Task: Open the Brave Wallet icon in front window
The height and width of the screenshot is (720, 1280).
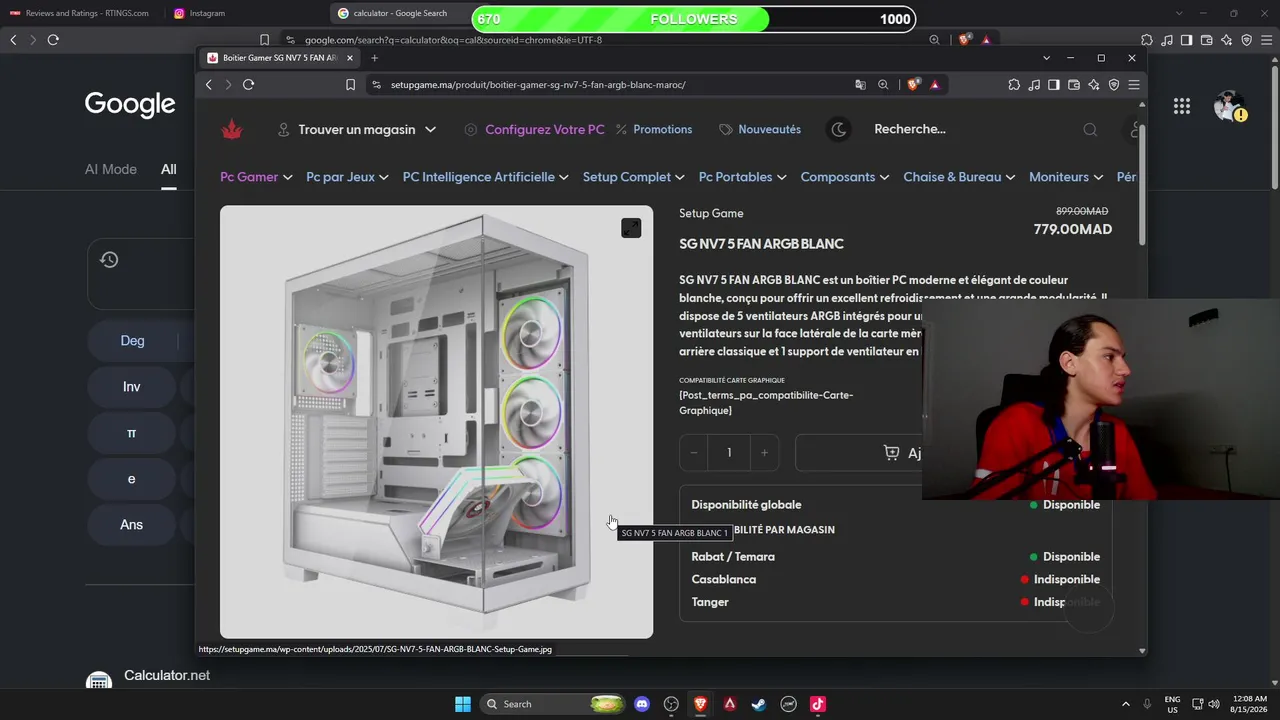Action: (1074, 85)
